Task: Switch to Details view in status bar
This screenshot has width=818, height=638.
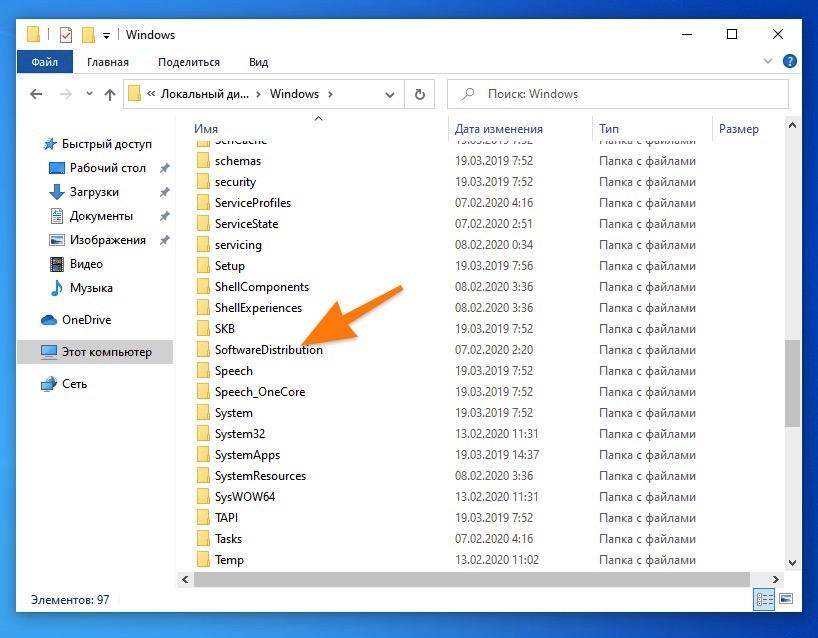Action: (x=764, y=599)
